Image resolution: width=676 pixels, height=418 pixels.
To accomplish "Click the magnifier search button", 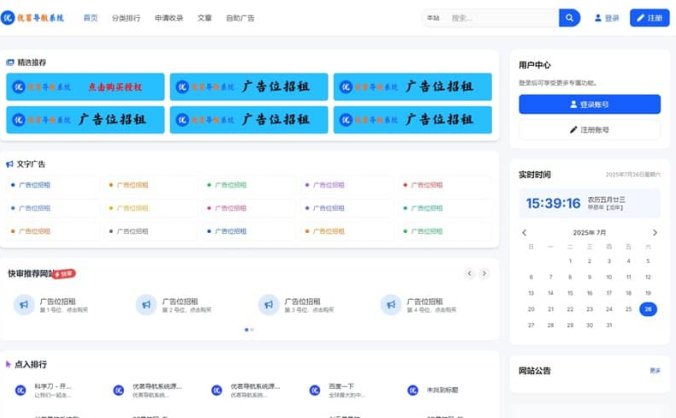I will [x=570, y=18].
